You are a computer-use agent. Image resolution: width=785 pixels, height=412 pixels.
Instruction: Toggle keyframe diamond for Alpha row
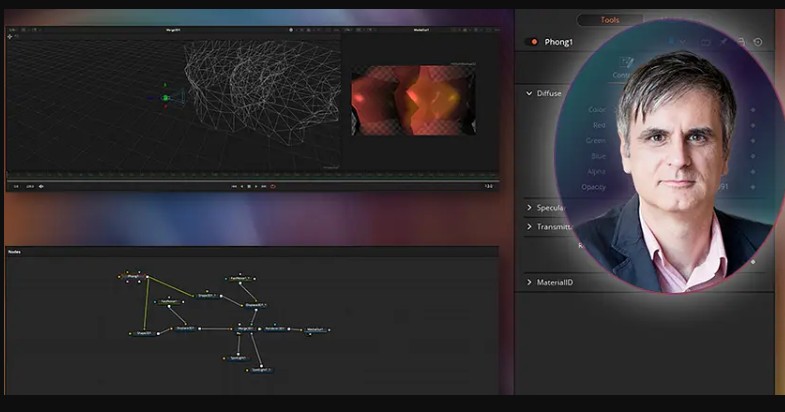[752, 172]
